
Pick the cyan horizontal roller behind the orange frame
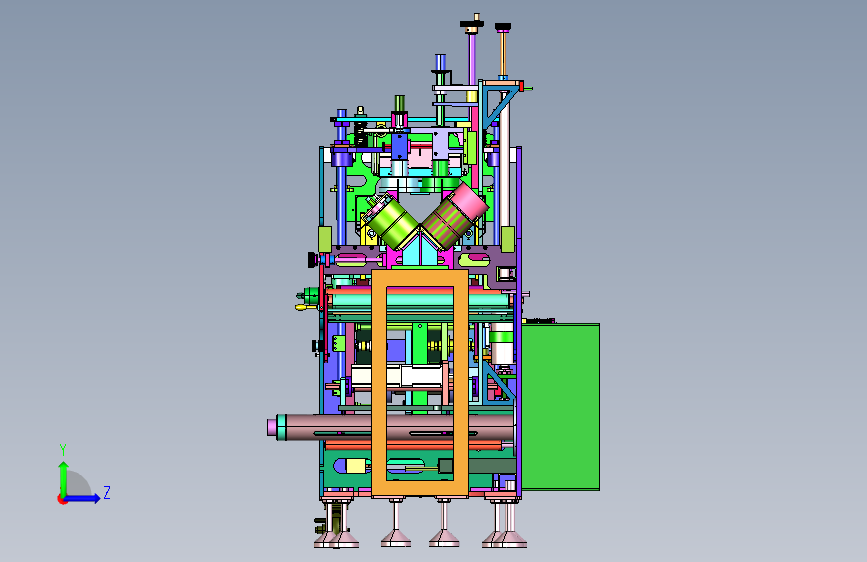[420, 301]
